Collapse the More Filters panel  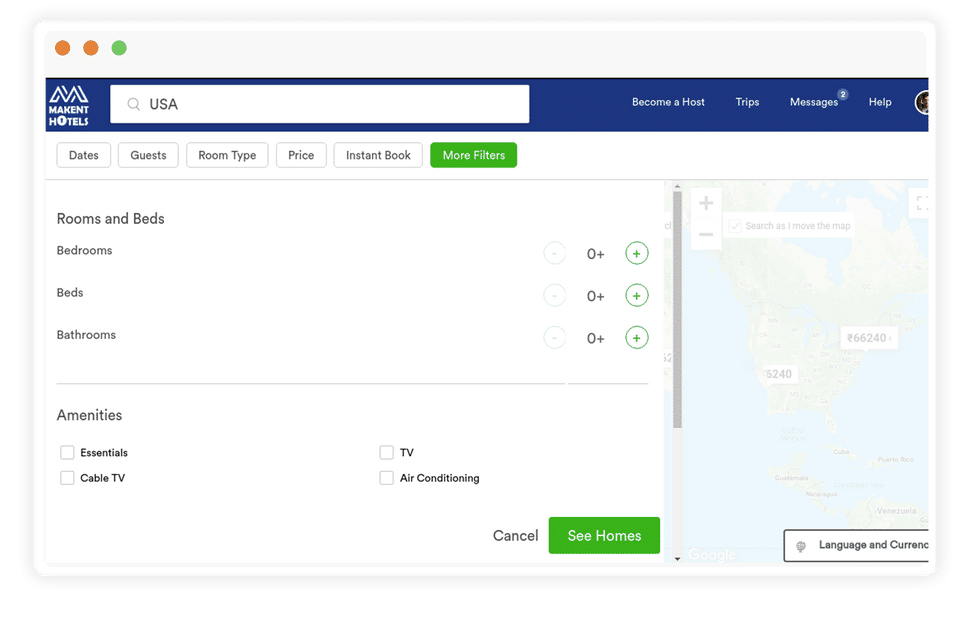tap(474, 156)
